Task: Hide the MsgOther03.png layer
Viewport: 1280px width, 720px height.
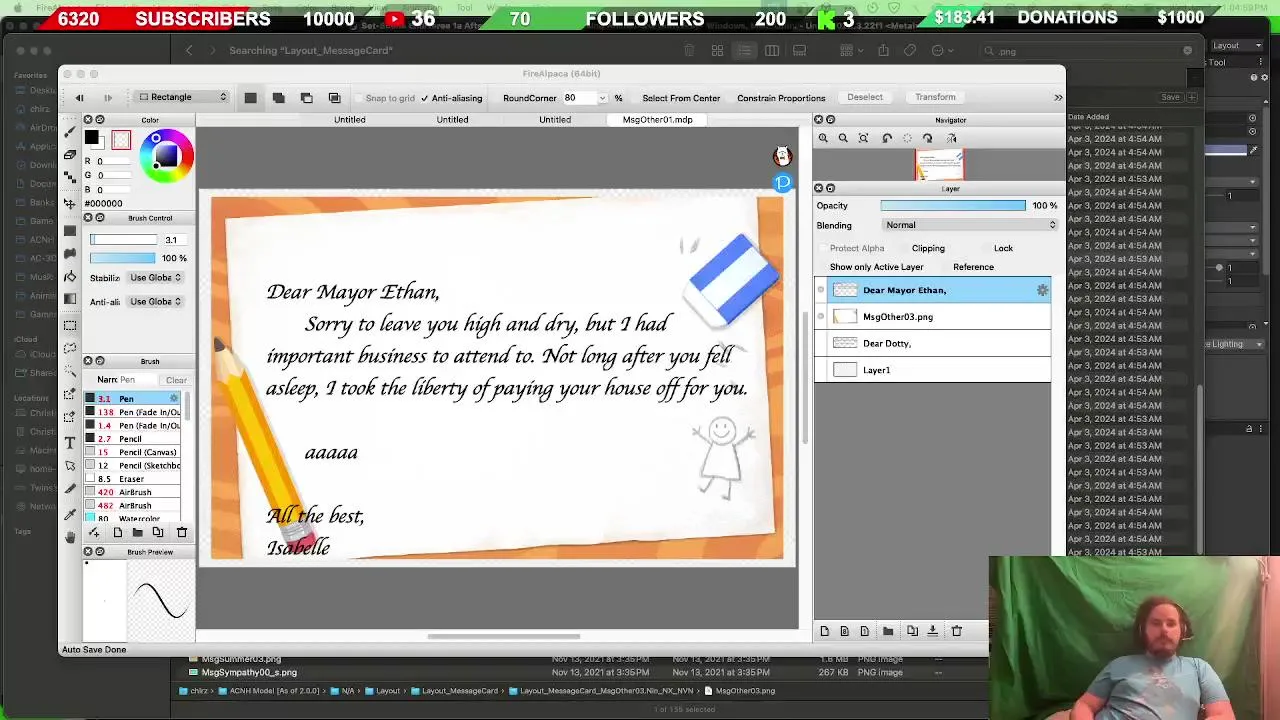Action: click(x=821, y=317)
